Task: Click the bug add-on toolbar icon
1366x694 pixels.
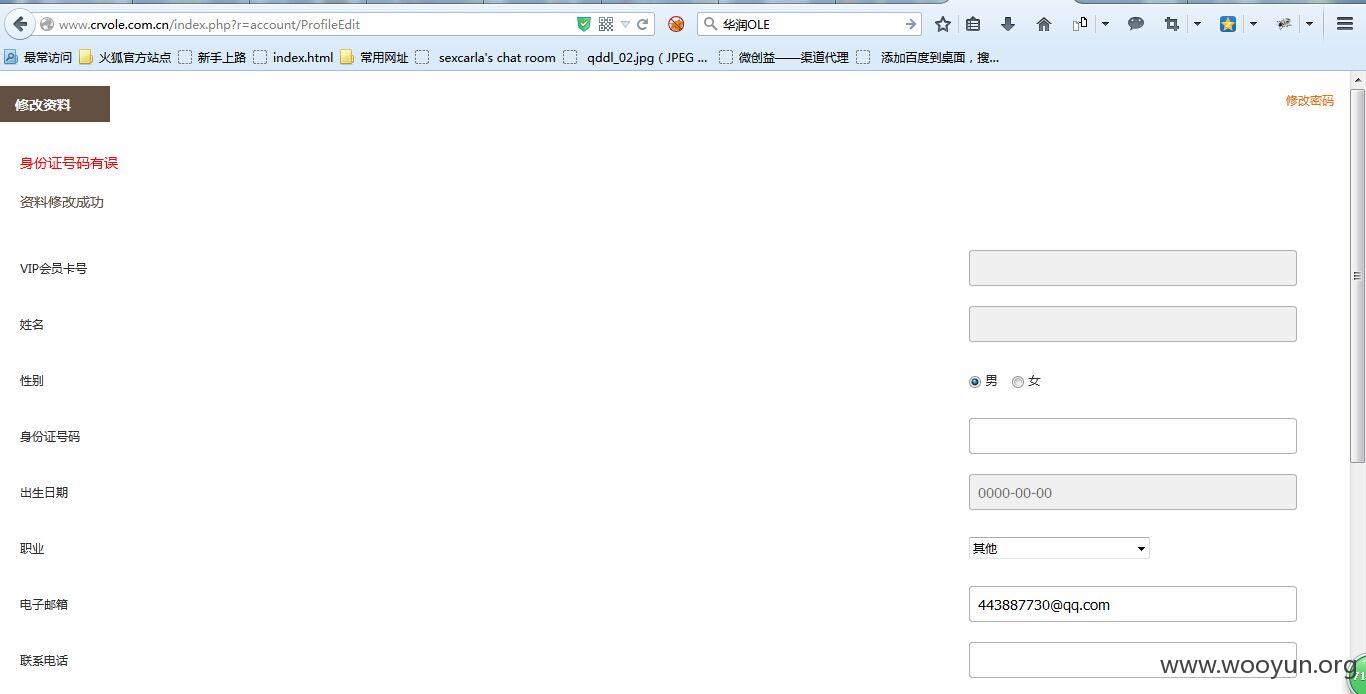Action: [1284, 24]
